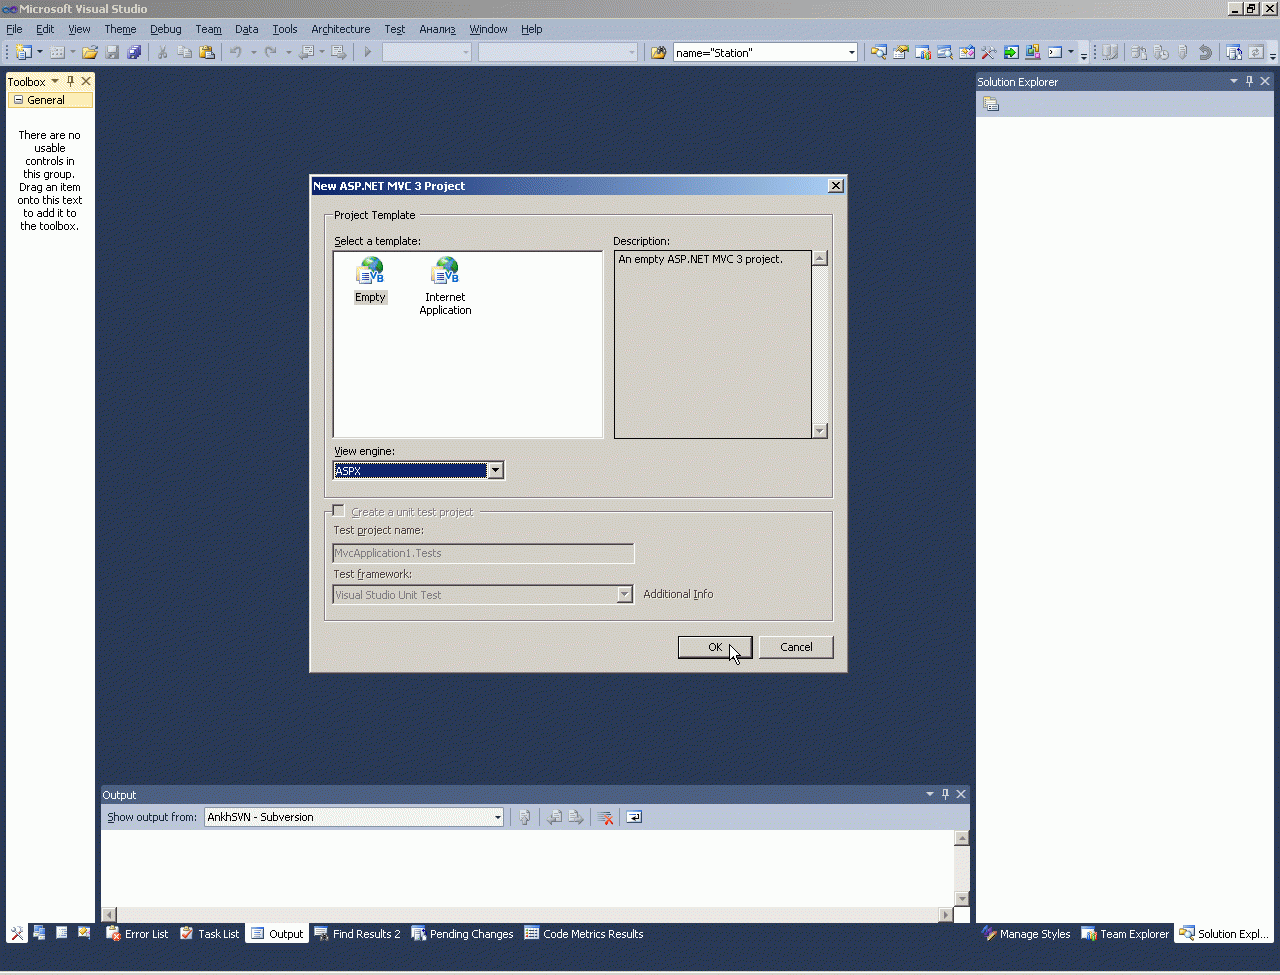Click the Open File folder icon
This screenshot has width=1280, height=975.
(90, 52)
